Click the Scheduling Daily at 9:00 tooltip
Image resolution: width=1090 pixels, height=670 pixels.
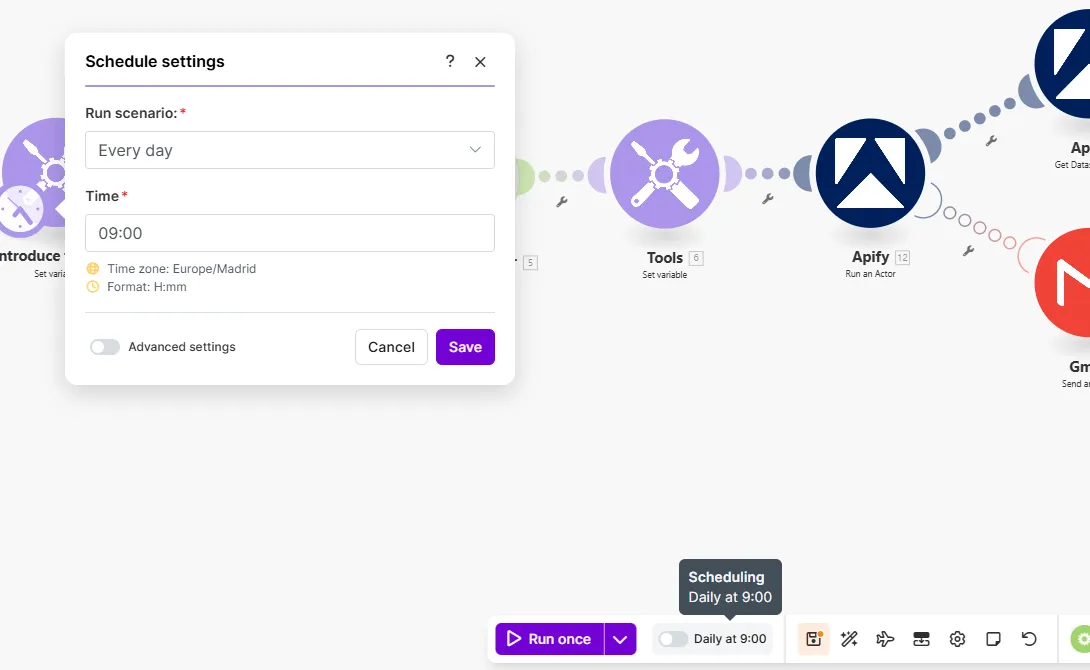(730, 587)
